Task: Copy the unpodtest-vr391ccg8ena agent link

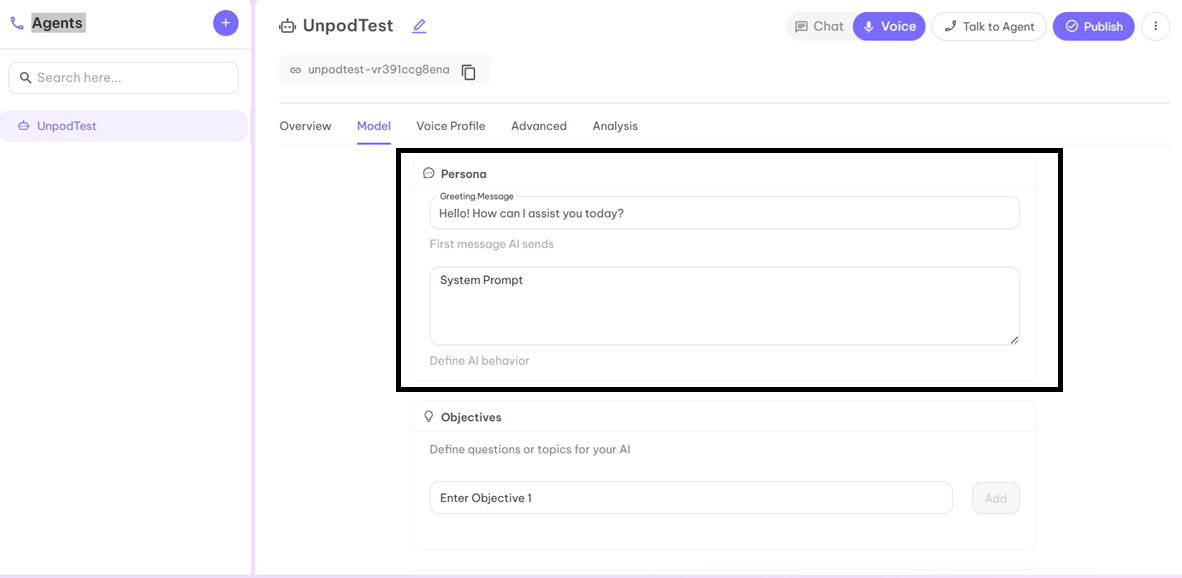Action: 469,71
